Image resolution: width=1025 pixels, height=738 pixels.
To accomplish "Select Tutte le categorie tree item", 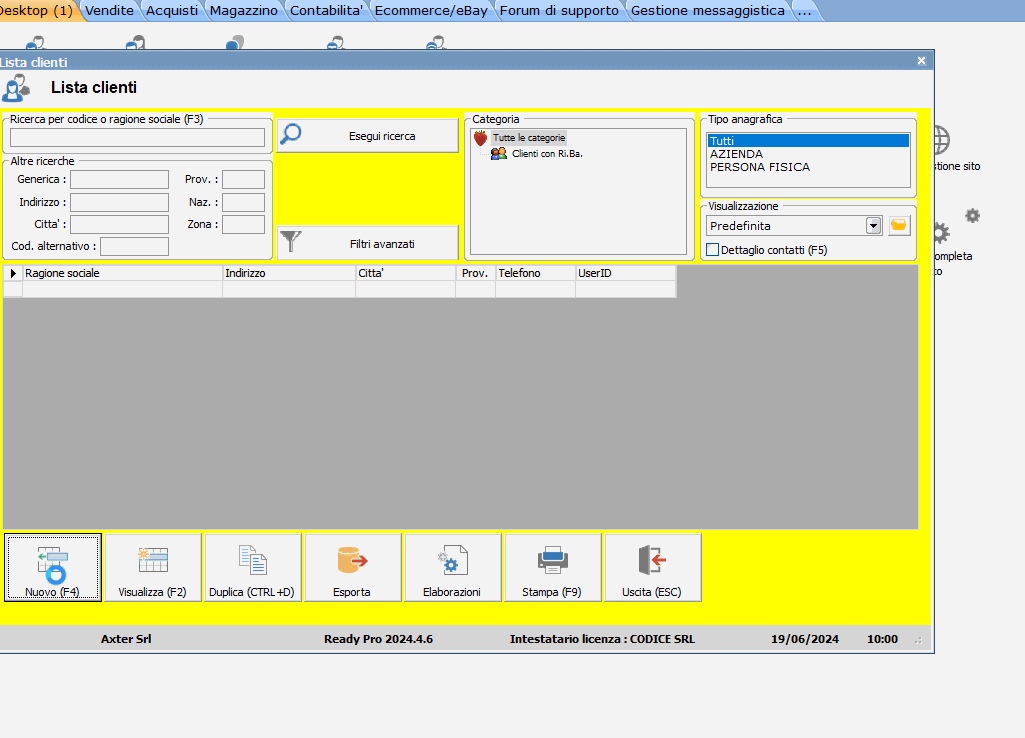I will click(529, 138).
